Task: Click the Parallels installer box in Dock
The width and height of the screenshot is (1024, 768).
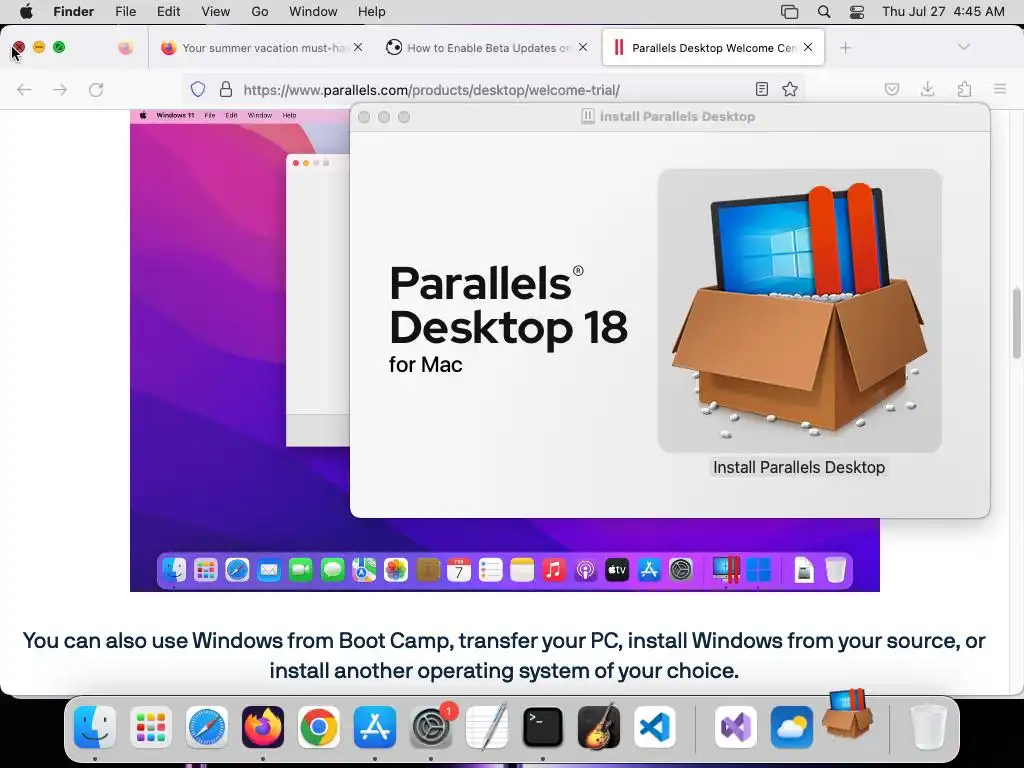Action: pyautogui.click(x=848, y=713)
